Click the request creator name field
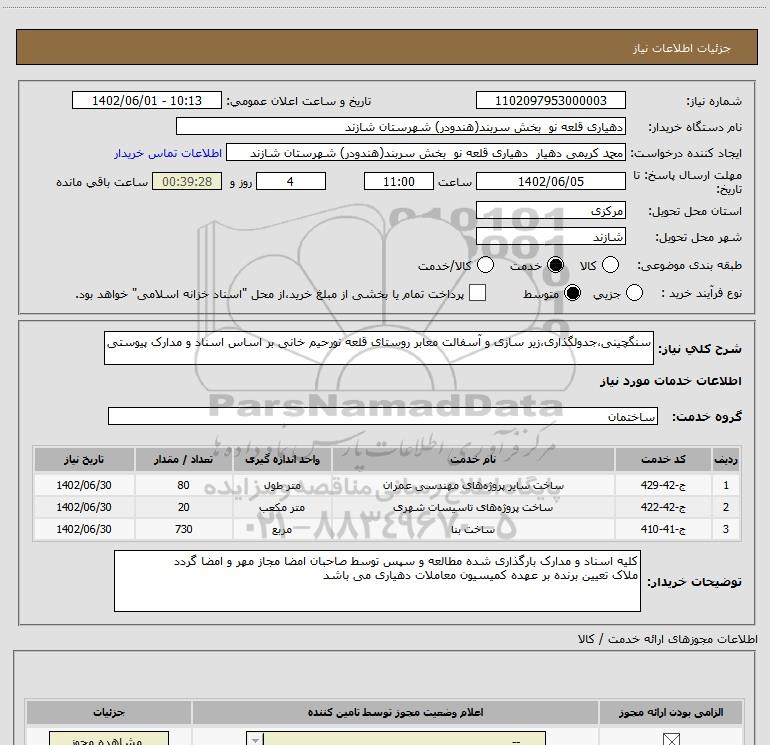Image resolution: width=770 pixels, height=745 pixels. (x=426, y=153)
